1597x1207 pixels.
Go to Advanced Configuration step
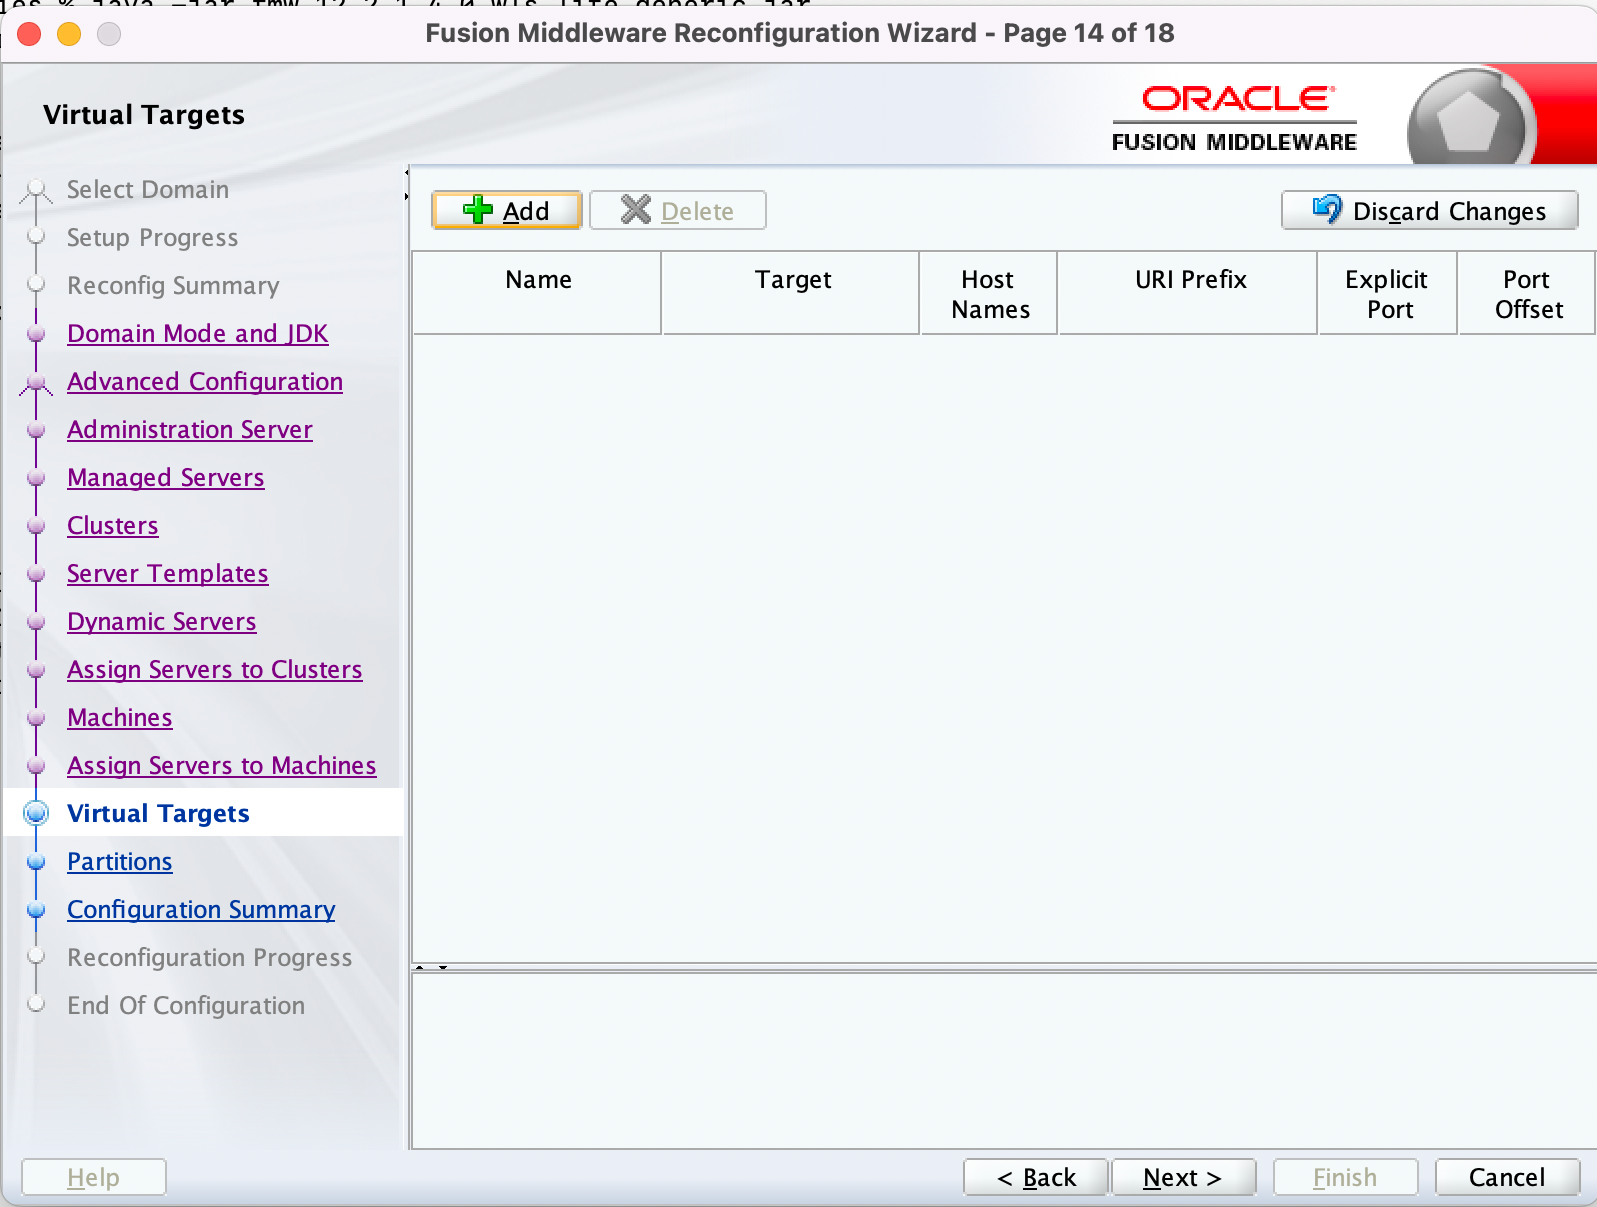point(204,381)
